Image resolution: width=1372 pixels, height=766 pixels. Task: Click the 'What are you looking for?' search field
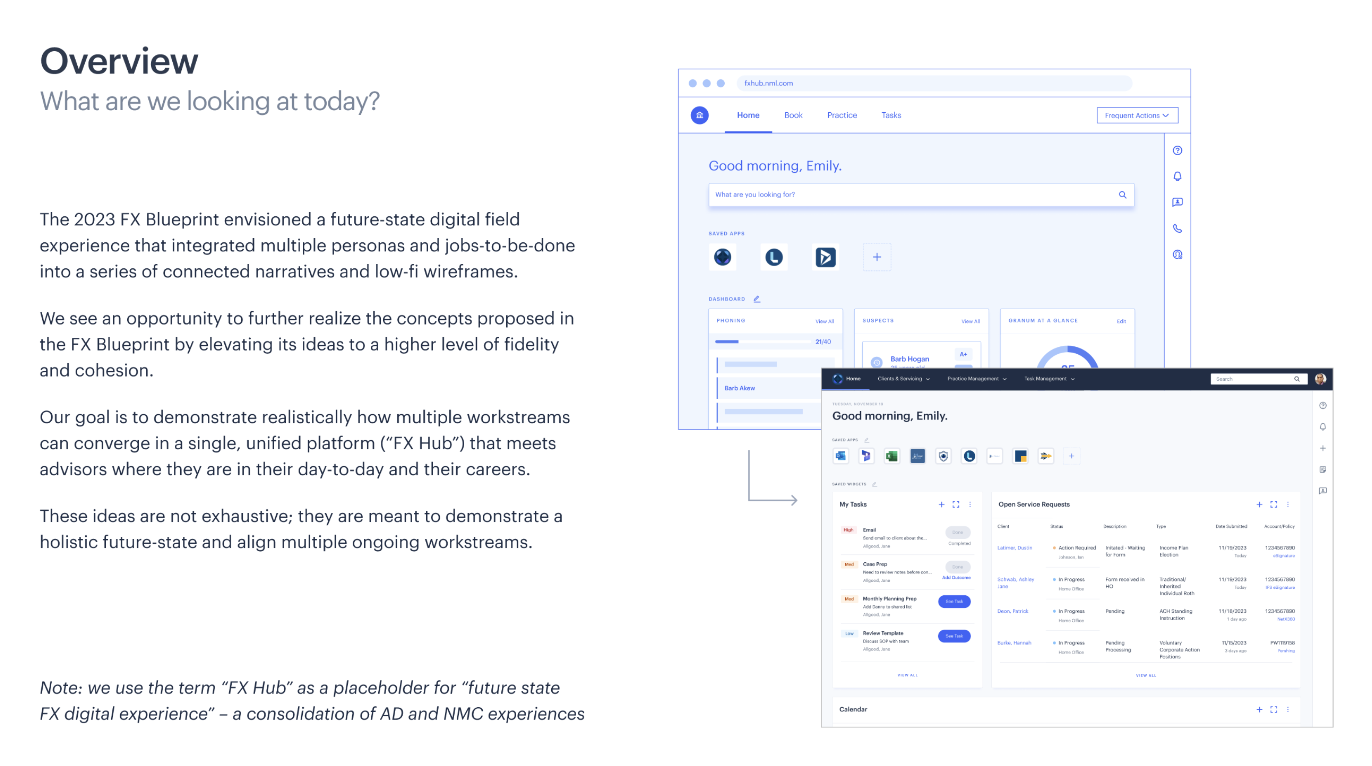[921, 195]
